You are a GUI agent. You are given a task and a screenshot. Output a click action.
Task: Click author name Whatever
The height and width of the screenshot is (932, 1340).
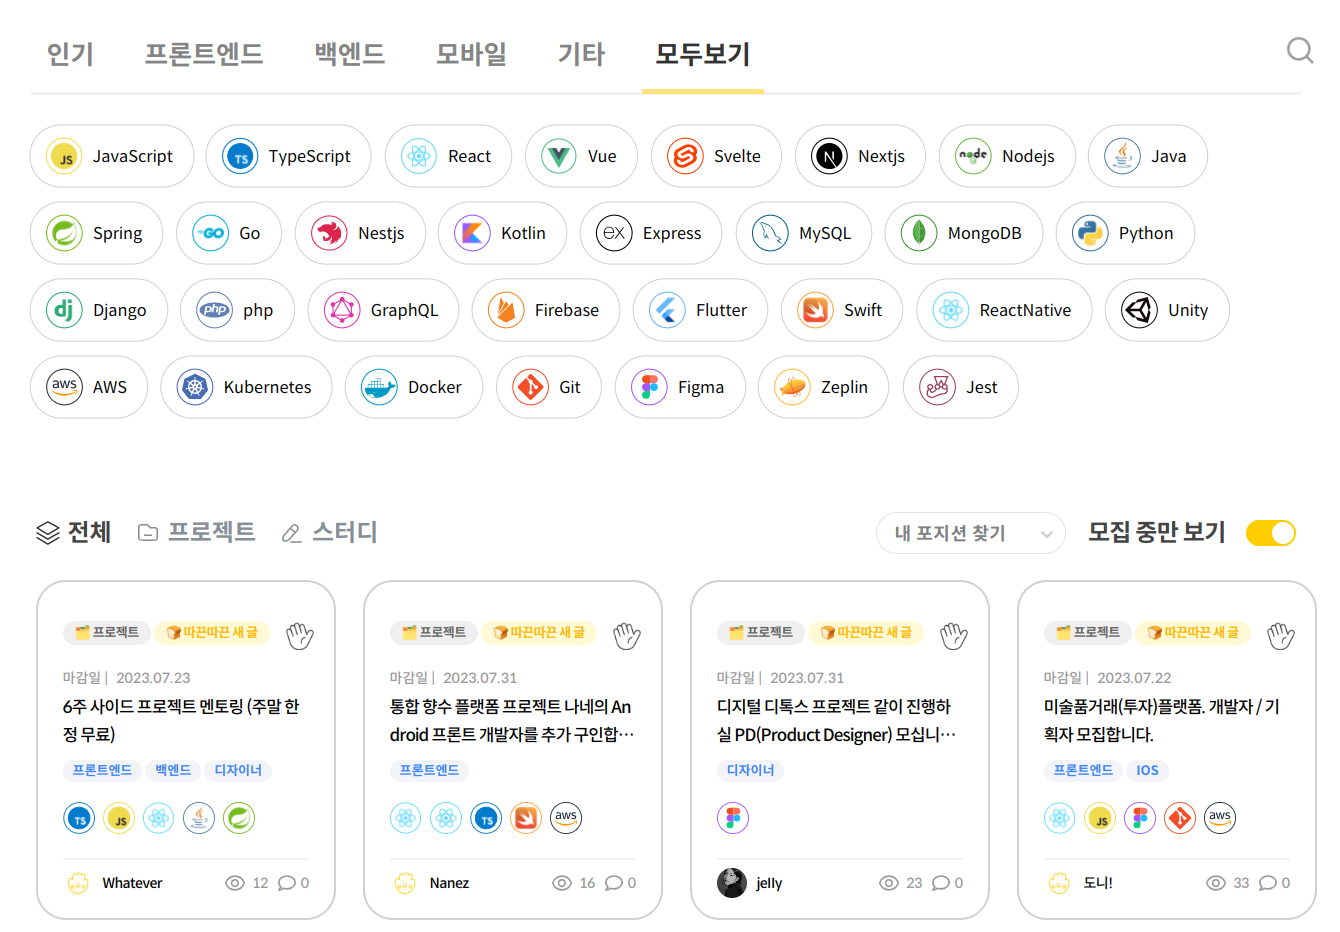tap(132, 883)
